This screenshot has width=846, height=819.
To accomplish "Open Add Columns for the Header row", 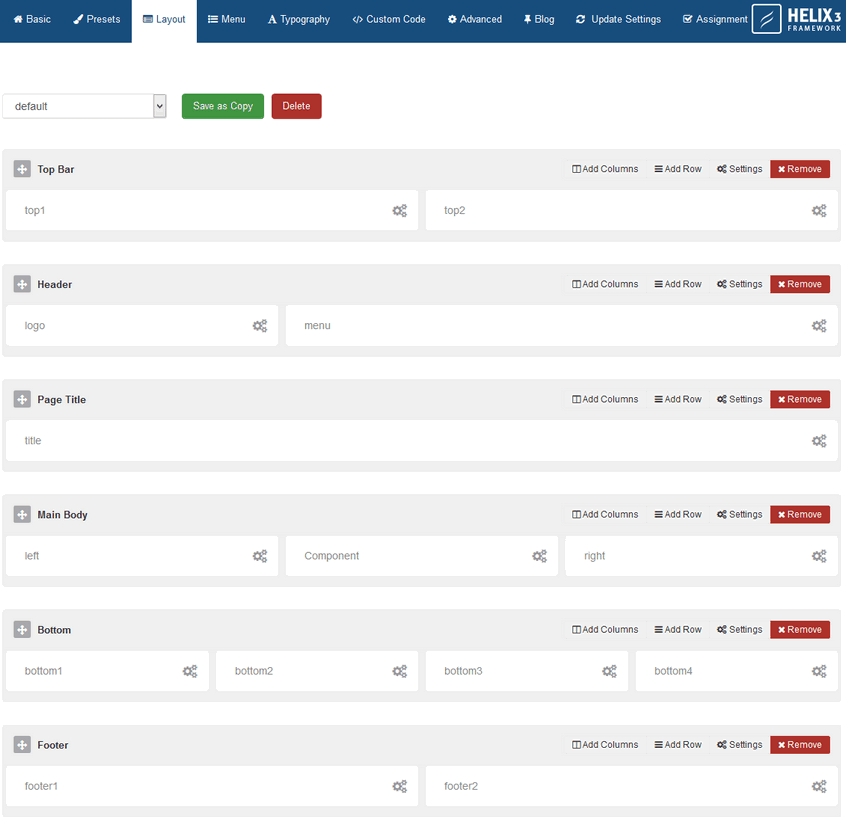I will (605, 285).
